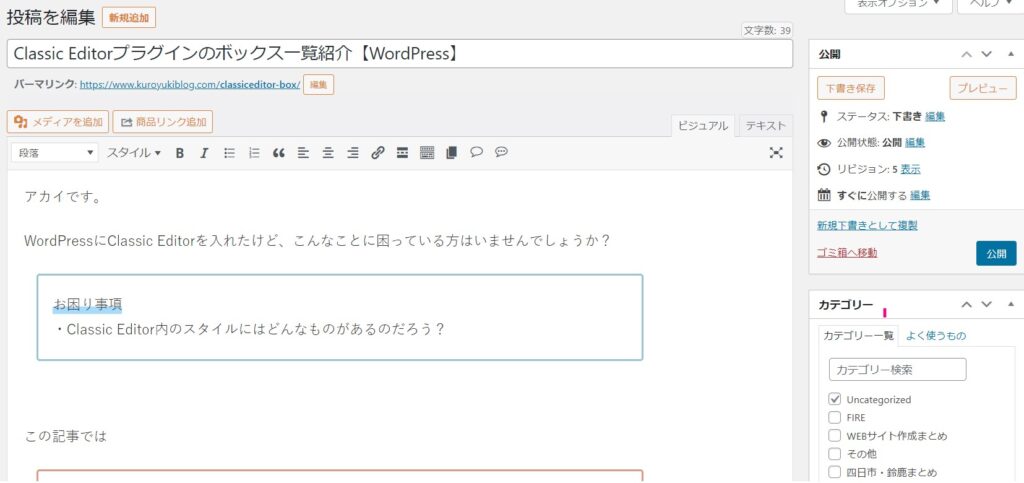Click the eye icon beside 公開状態
1024x483 pixels.
pos(824,143)
